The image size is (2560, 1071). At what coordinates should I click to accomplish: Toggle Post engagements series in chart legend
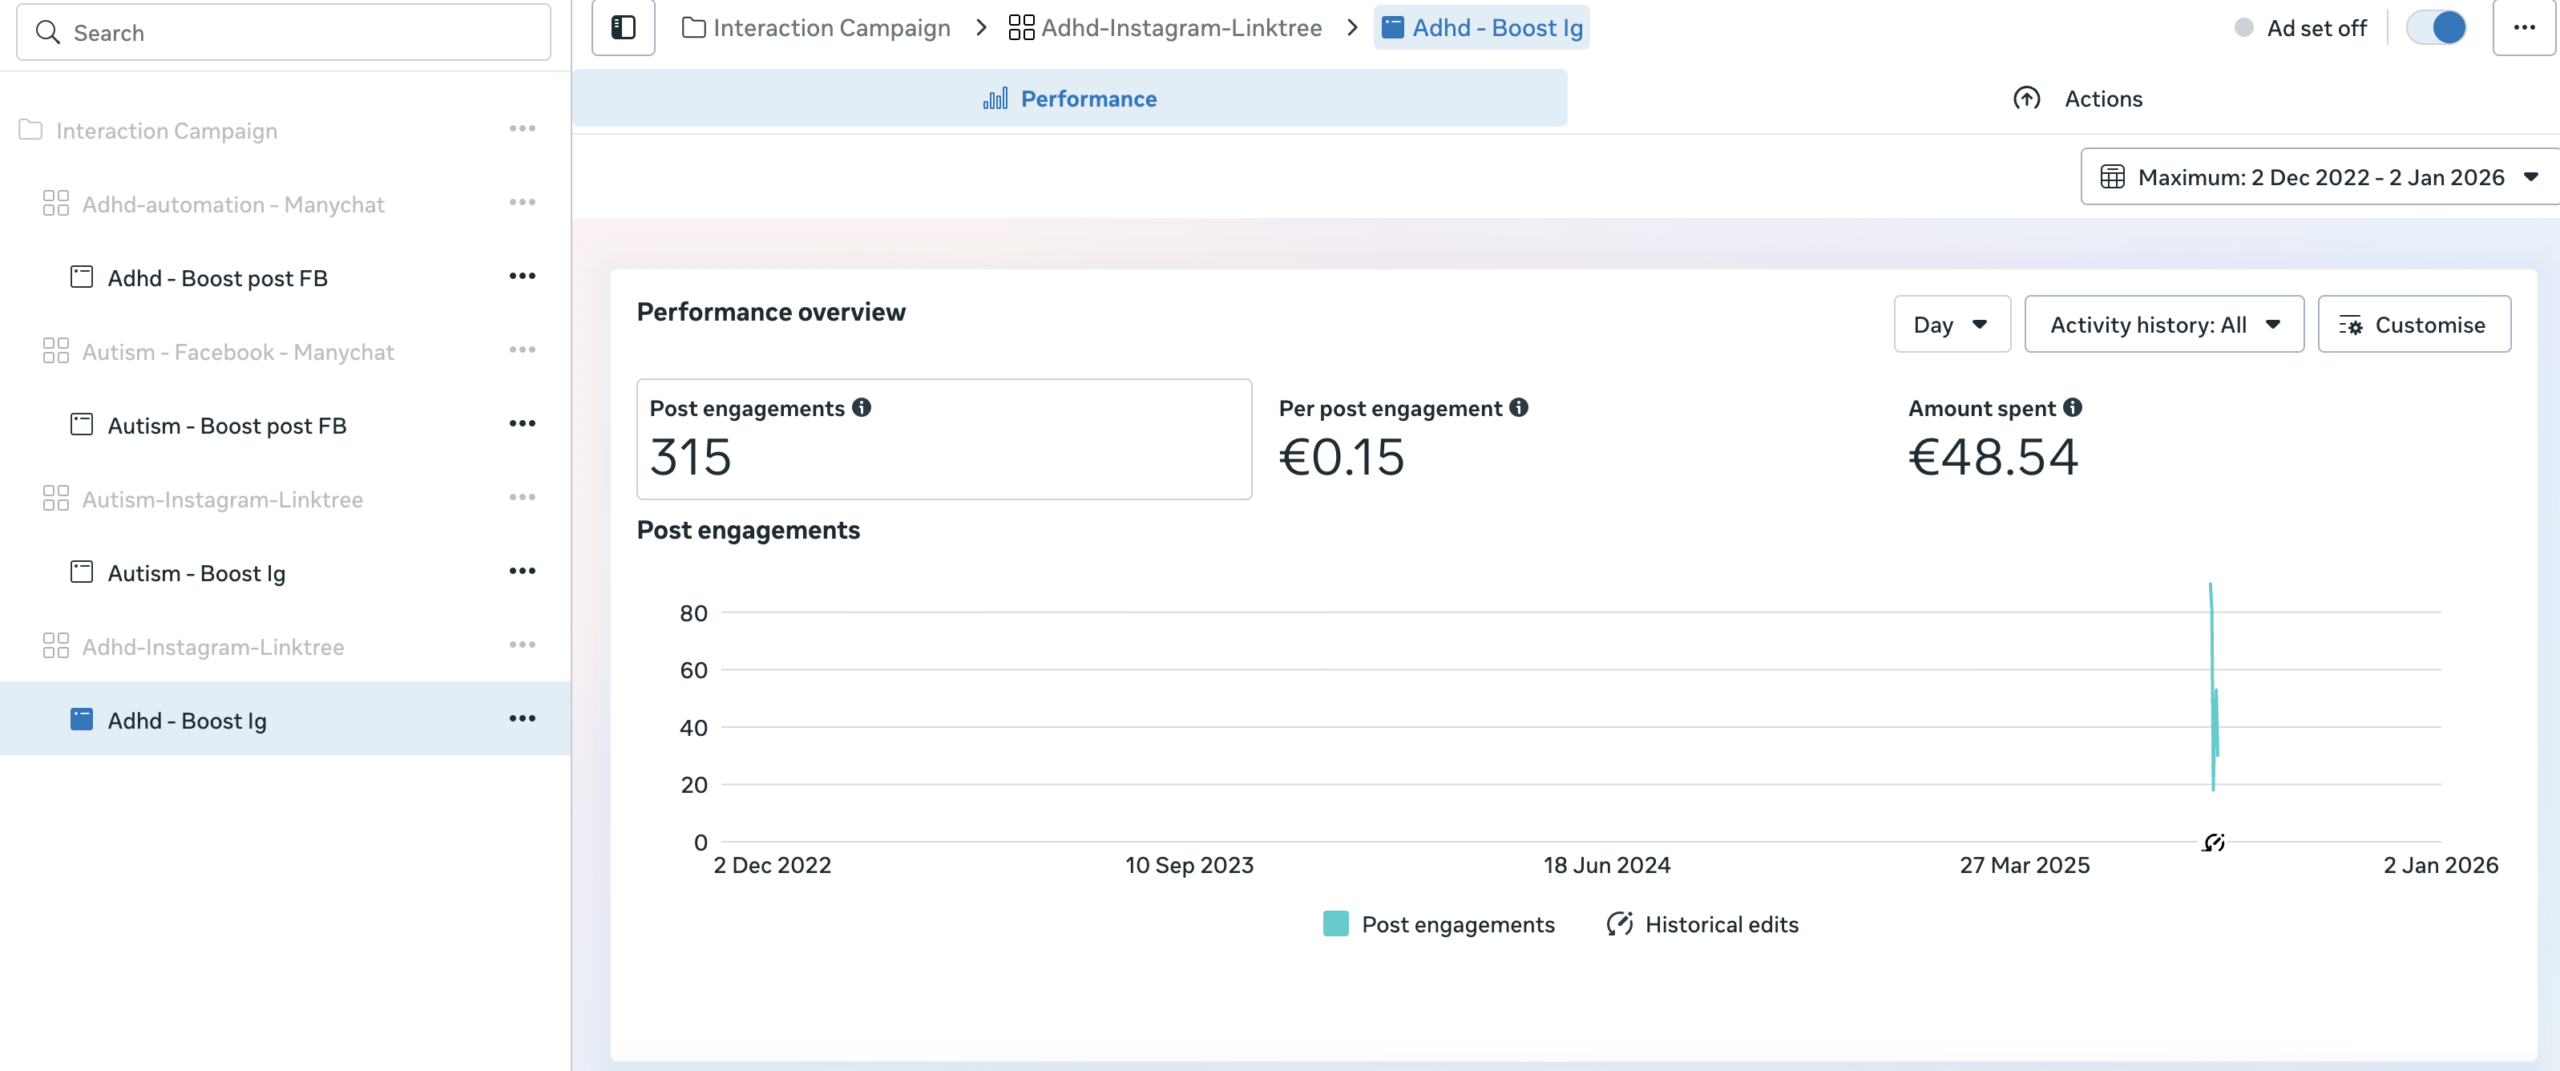pyautogui.click(x=1439, y=924)
